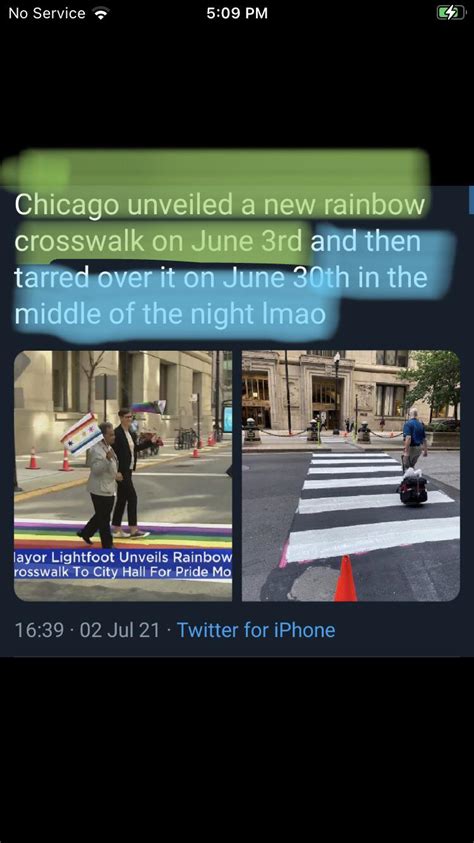The image size is (474, 843).
Task: Tap the large orange cone in right photo
Action: click(x=346, y=578)
